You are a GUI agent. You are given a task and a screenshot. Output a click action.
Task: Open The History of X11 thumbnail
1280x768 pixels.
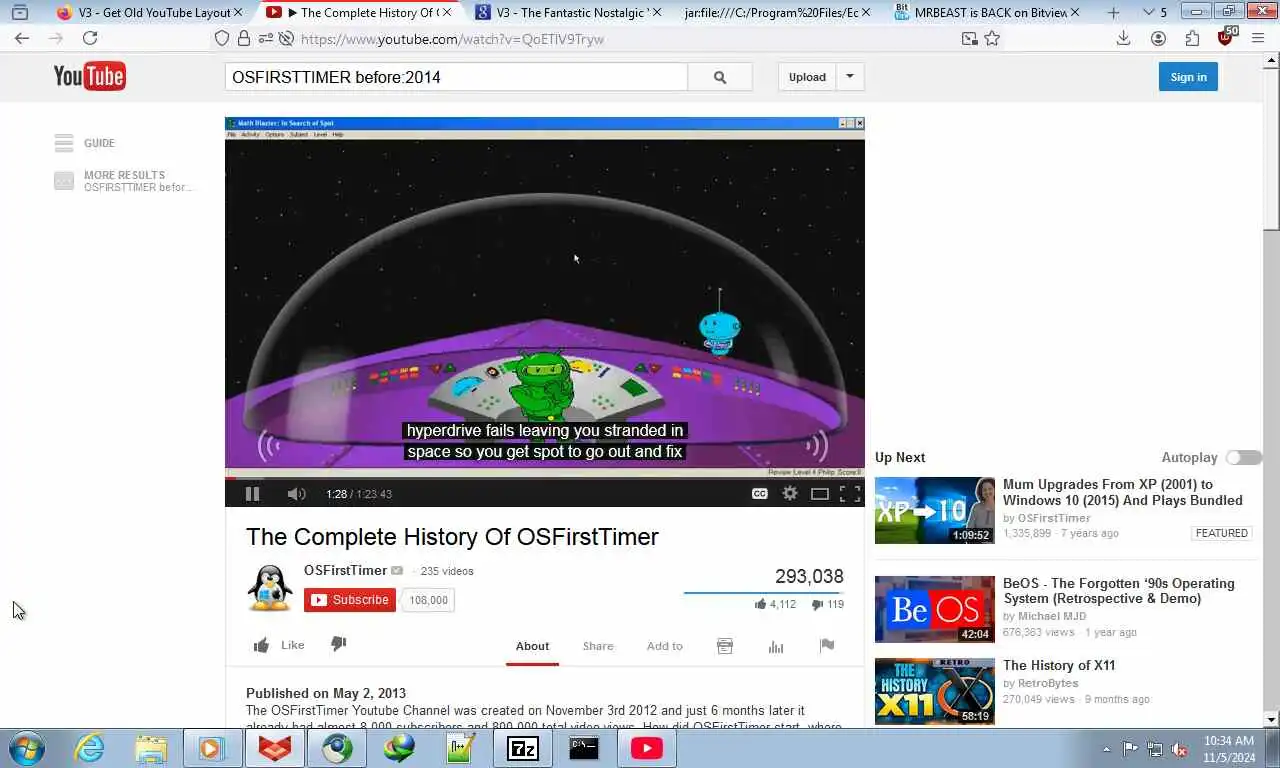click(935, 691)
